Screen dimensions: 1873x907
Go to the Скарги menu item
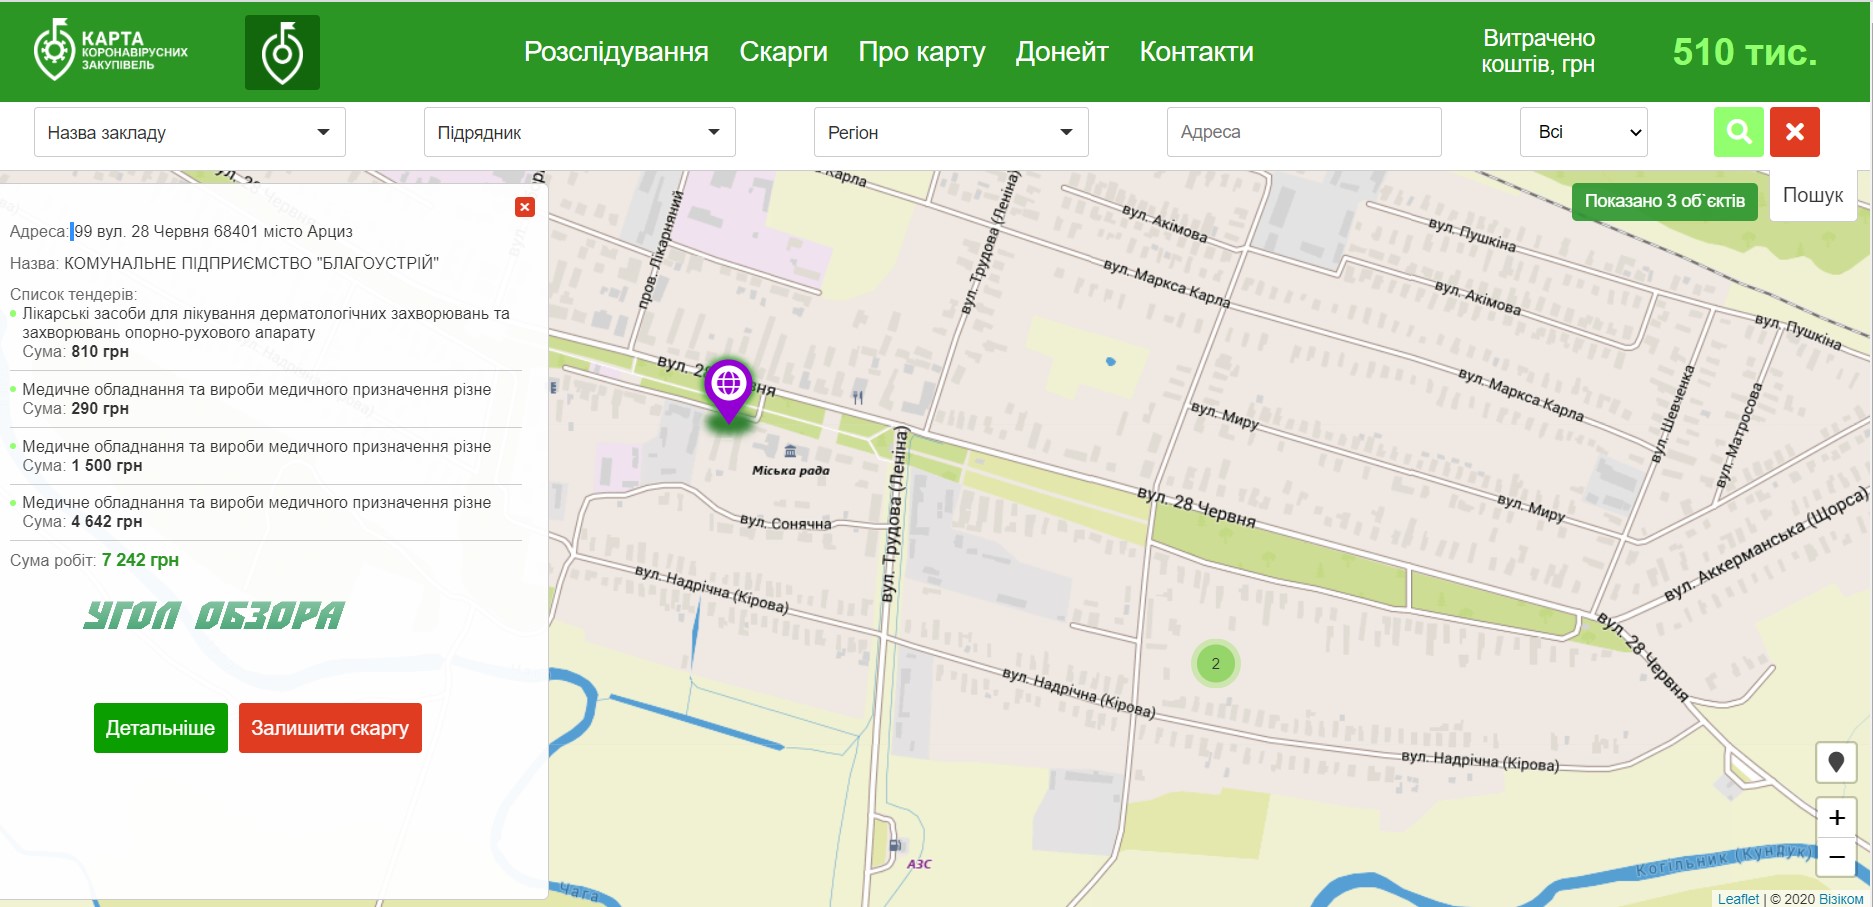783,52
